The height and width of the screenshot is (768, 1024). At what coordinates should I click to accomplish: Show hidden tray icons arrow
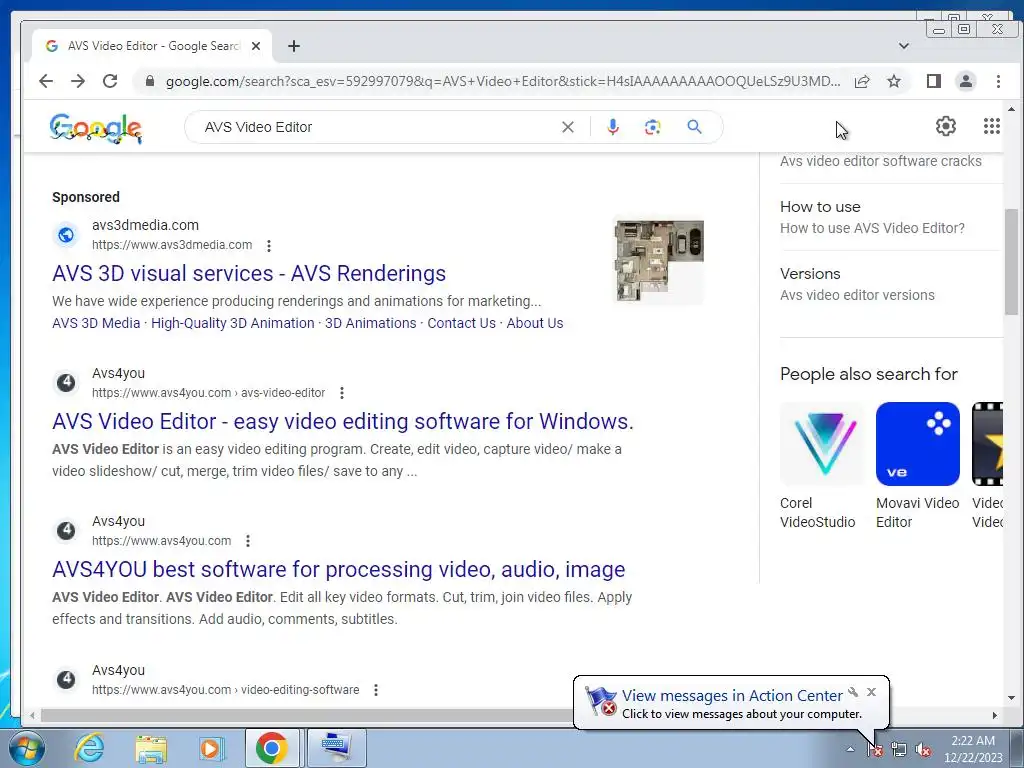tap(850, 749)
